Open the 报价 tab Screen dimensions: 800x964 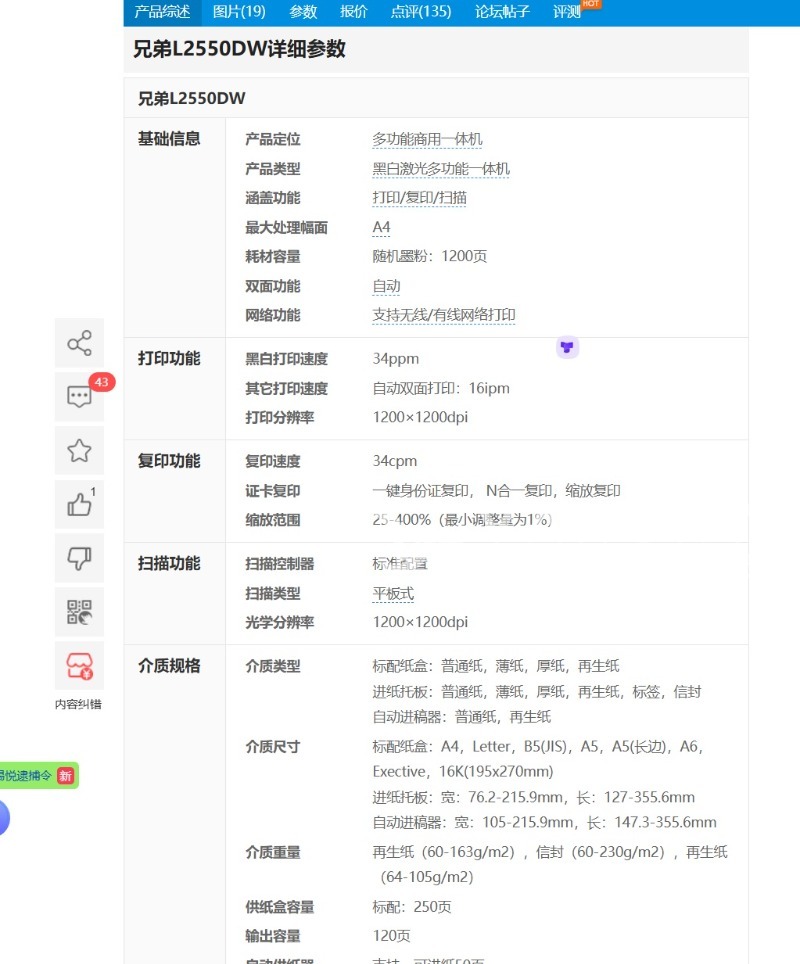(352, 12)
